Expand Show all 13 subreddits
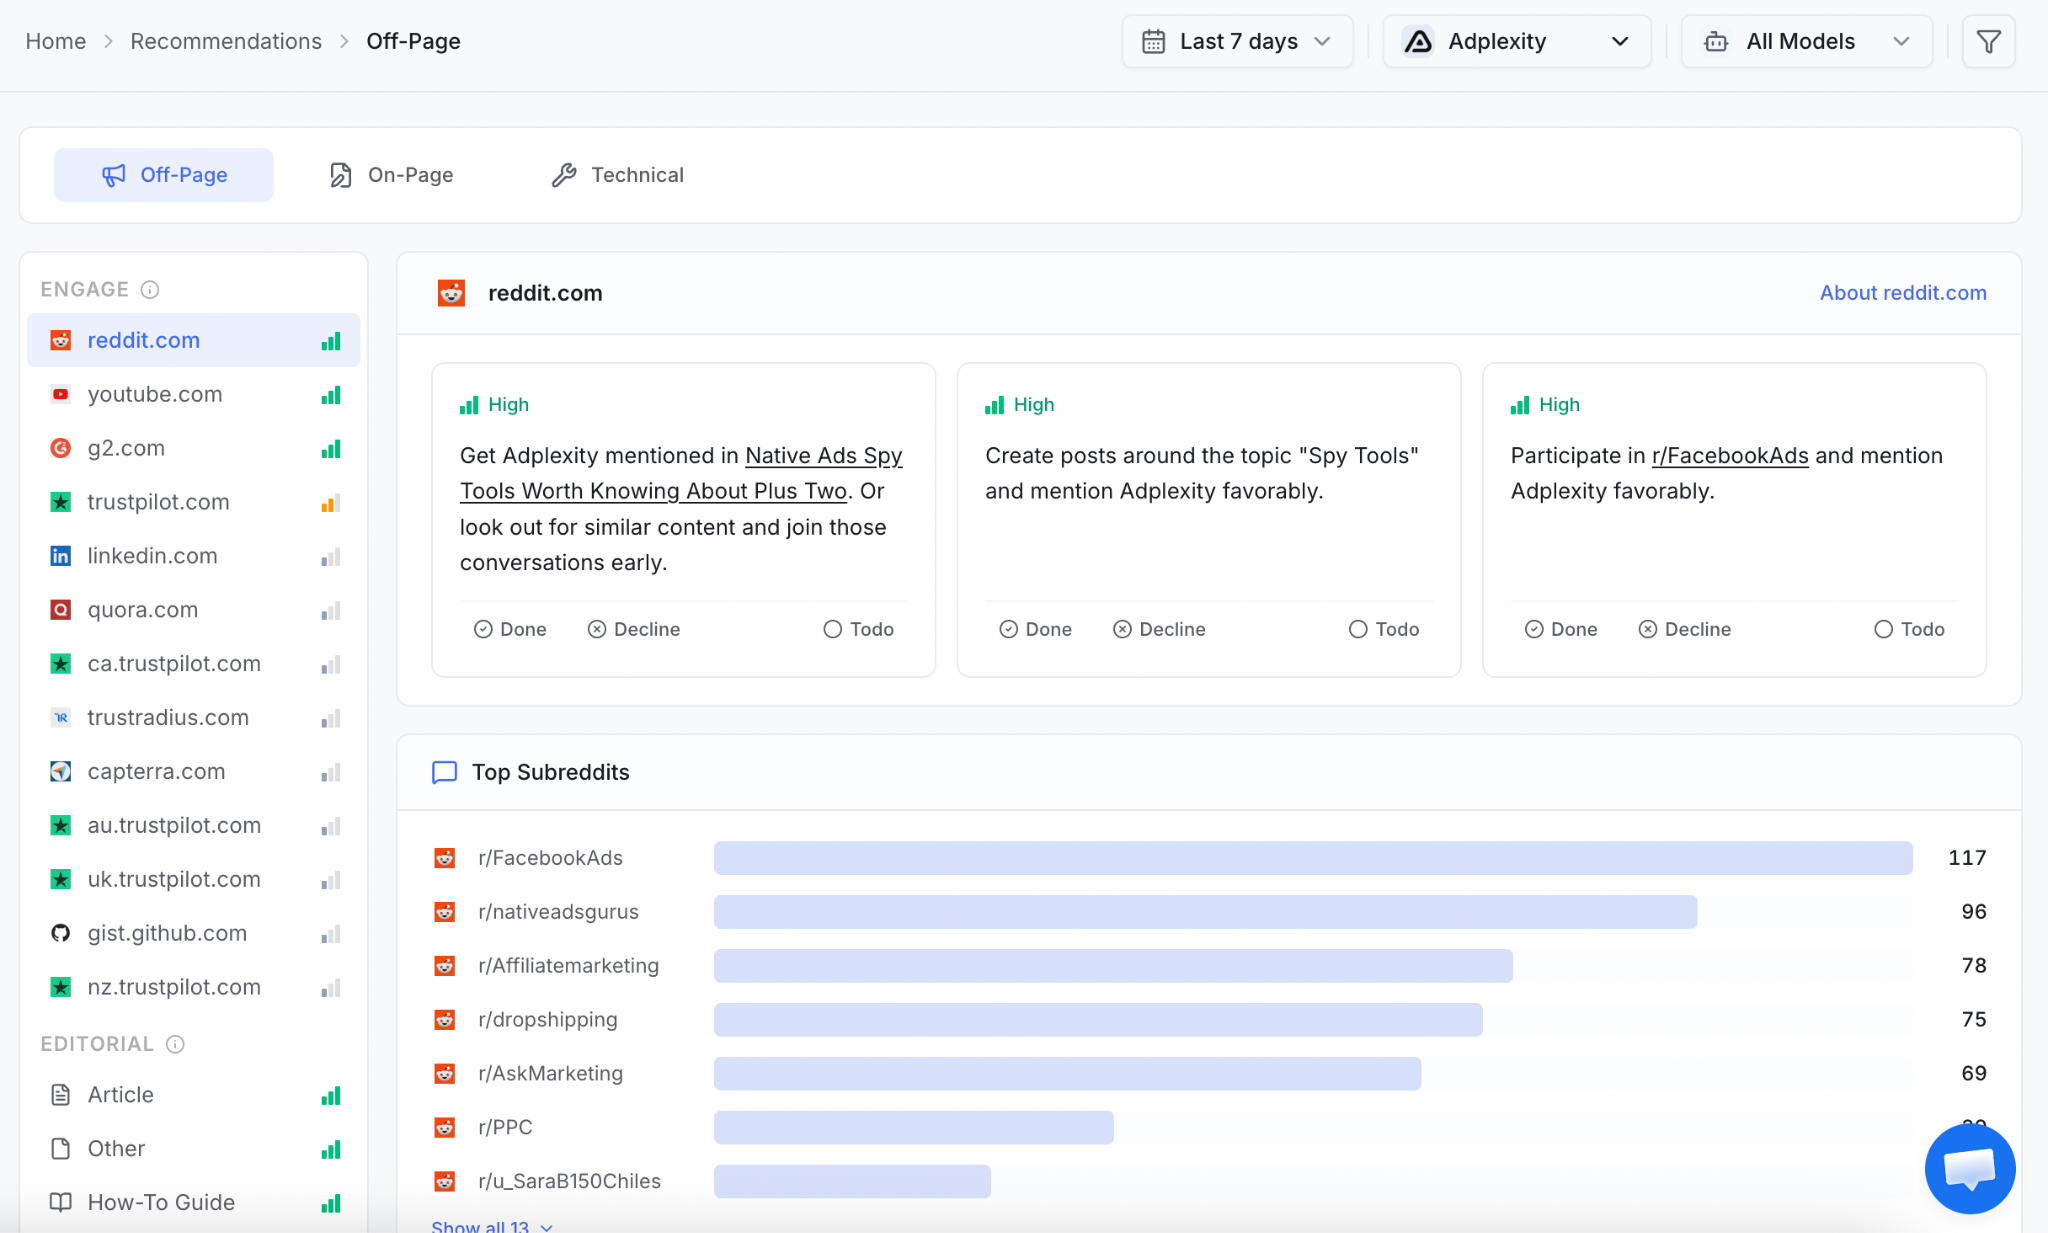The height and width of the screenshot is (1233, 2048). tap(492, 1226)
